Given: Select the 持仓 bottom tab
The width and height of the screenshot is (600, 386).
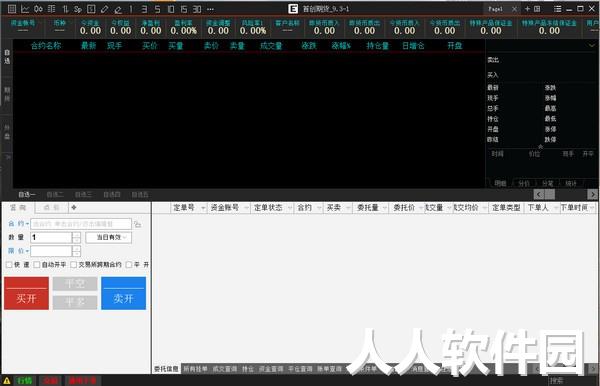Looking at the screenshot, I should point(248,369).
